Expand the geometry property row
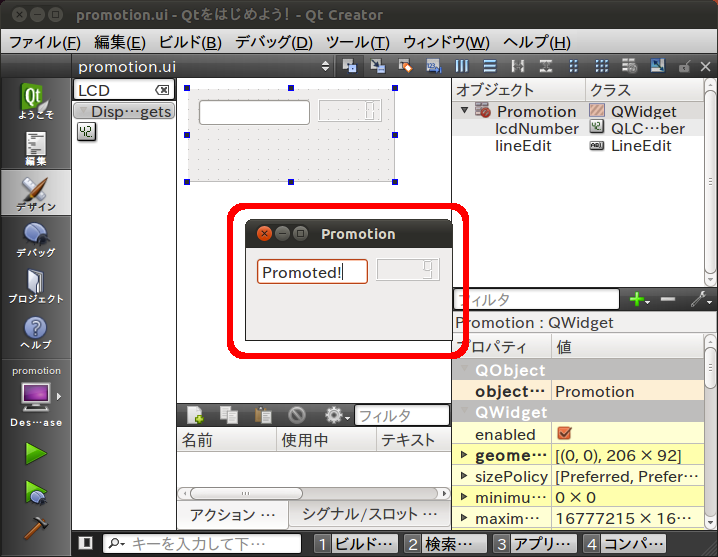The height and width of the screenshot is (557, 718). coord(463,456)
